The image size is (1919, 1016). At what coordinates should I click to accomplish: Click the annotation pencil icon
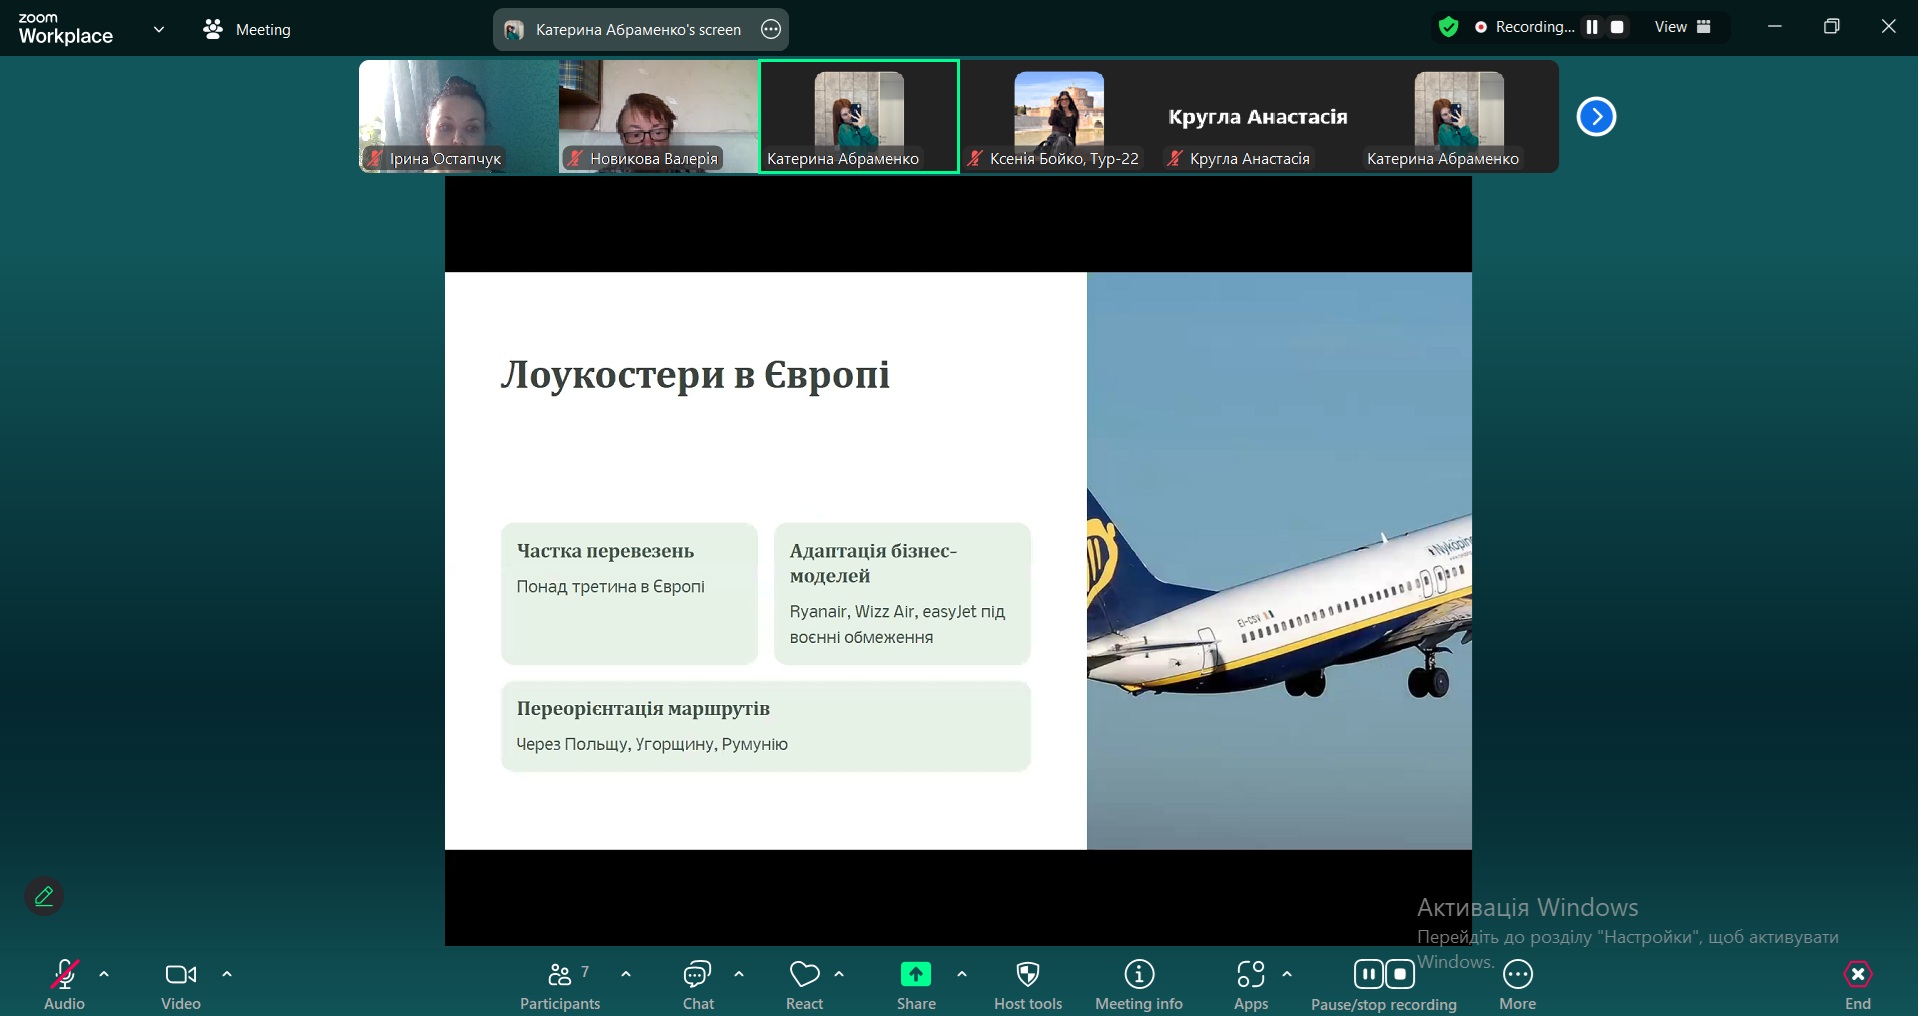click(x=44, y=897)
